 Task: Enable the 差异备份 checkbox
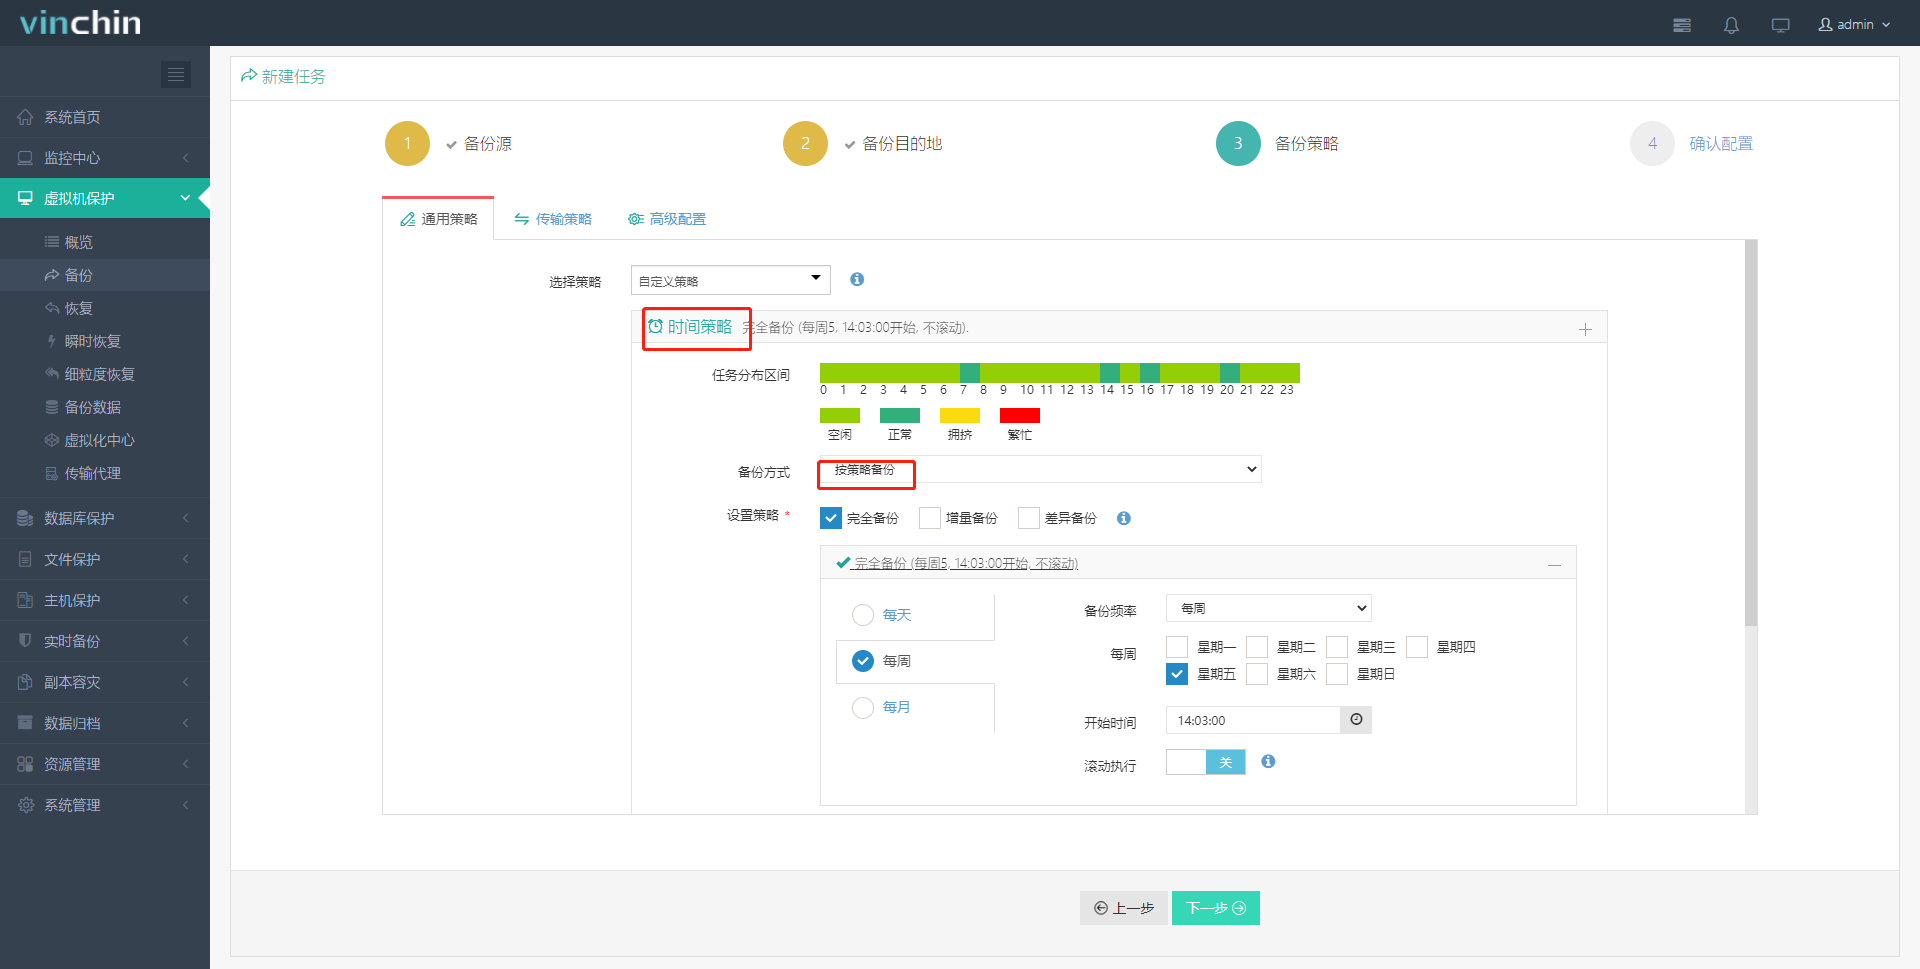1029,518
